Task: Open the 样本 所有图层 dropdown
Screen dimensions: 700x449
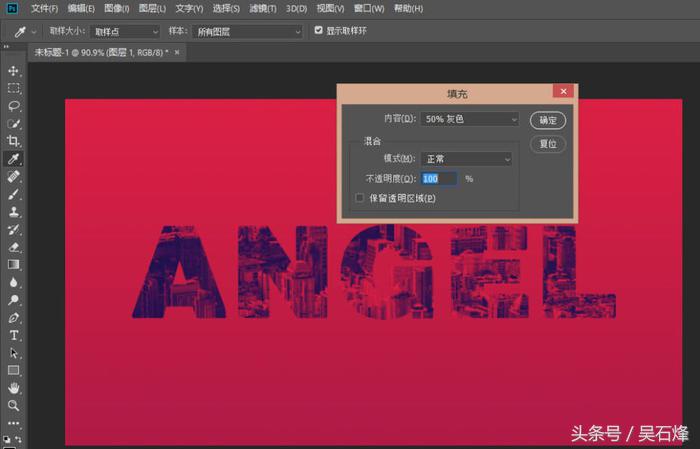Action: (247, 32)
